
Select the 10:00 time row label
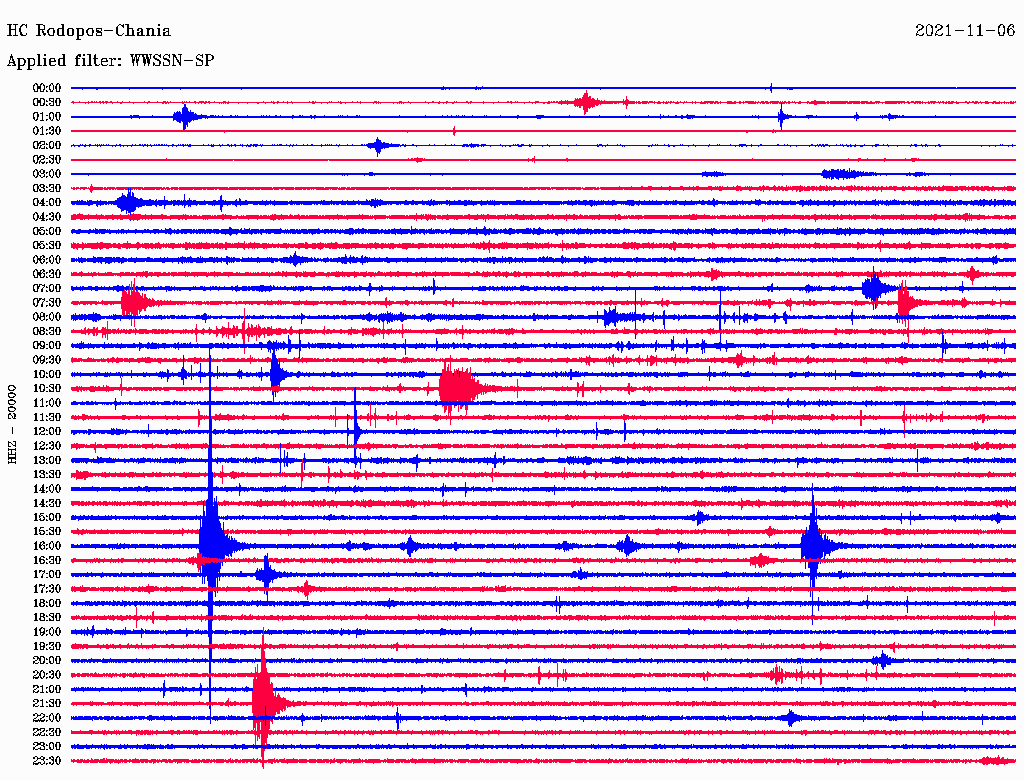(x=47, y=374)
